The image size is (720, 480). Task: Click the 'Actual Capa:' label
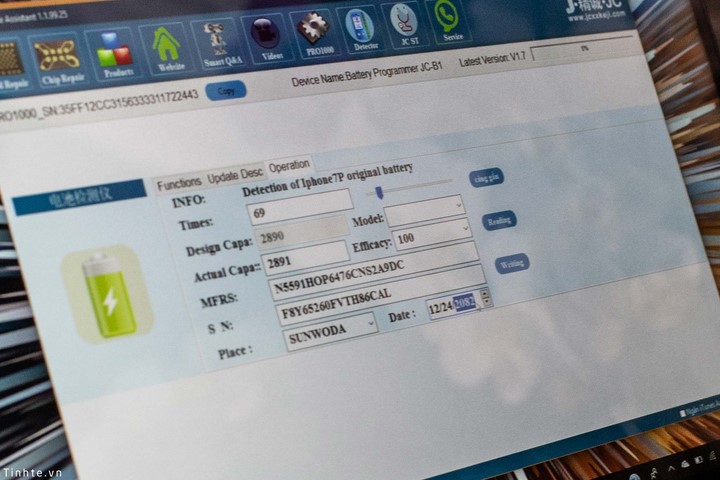tap(227, 274)
